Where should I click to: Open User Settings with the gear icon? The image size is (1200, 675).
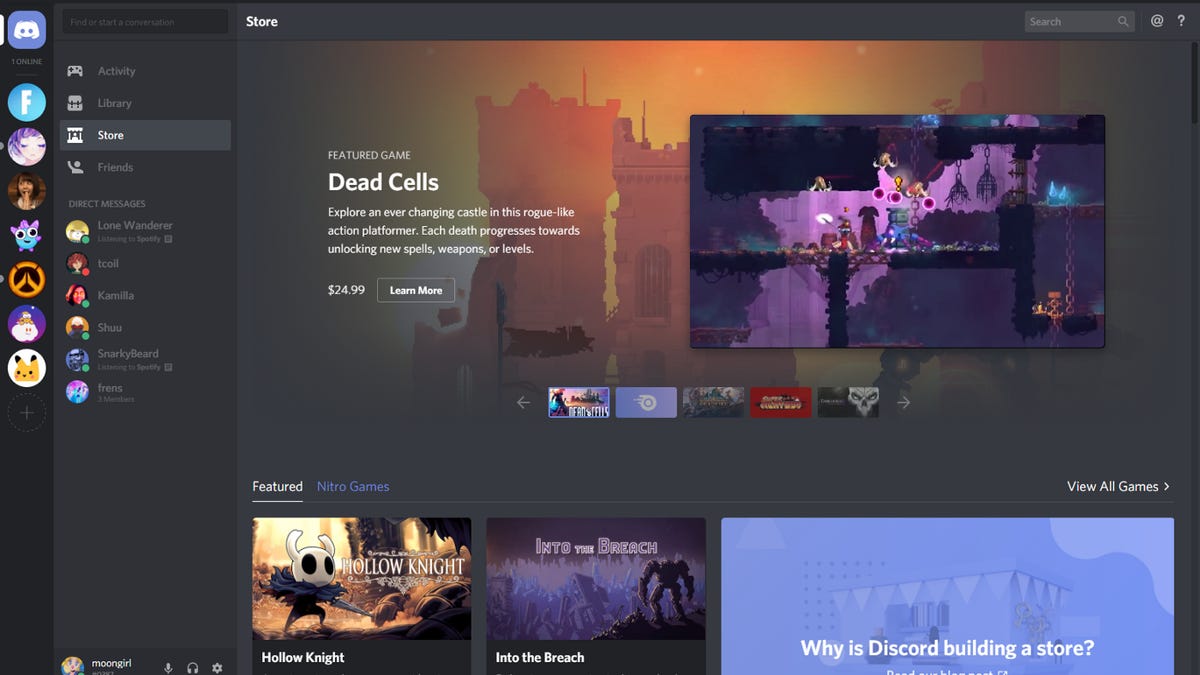pos(217,667)
